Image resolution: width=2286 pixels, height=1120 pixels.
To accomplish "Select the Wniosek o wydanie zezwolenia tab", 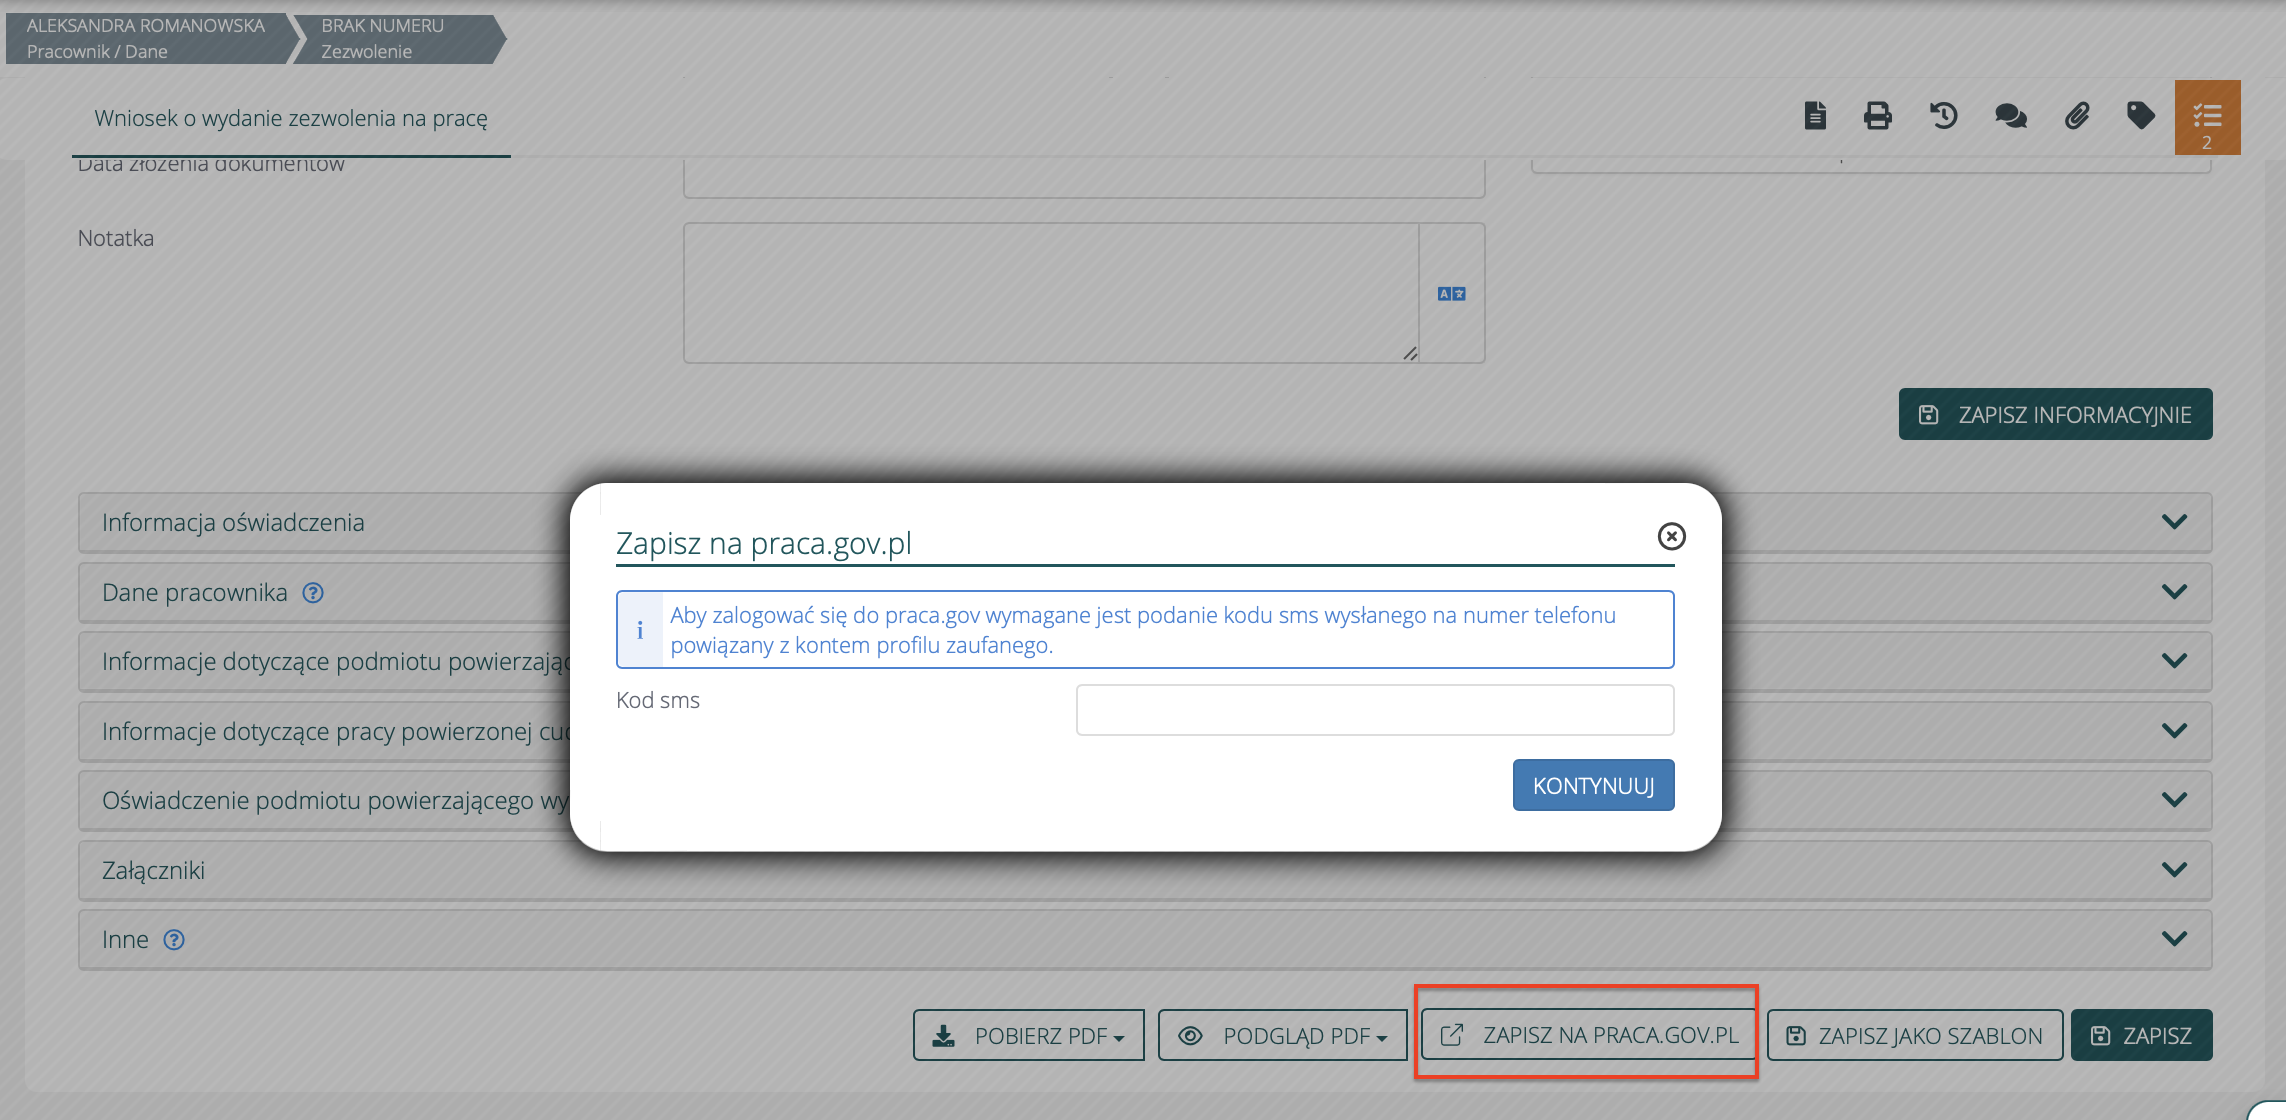I will coord(291,118).
